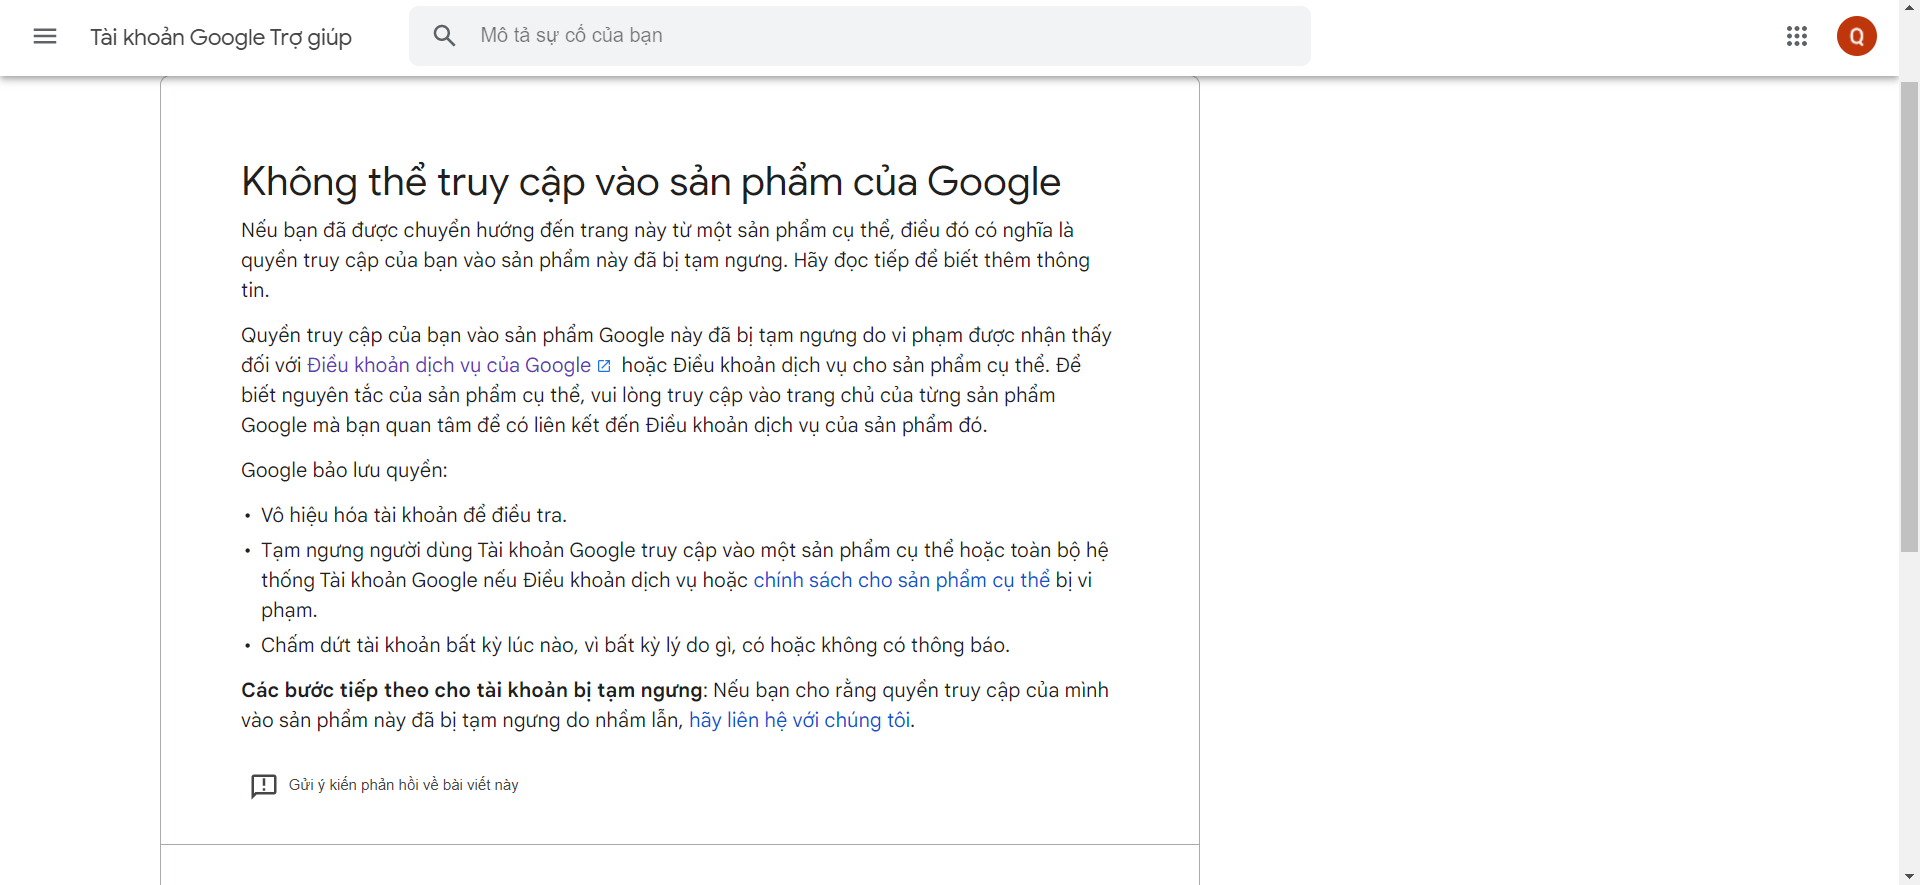Open the hamburger main menu
Image resolution: width=1920 pixels, height=885 pixels.
[45, 37]
